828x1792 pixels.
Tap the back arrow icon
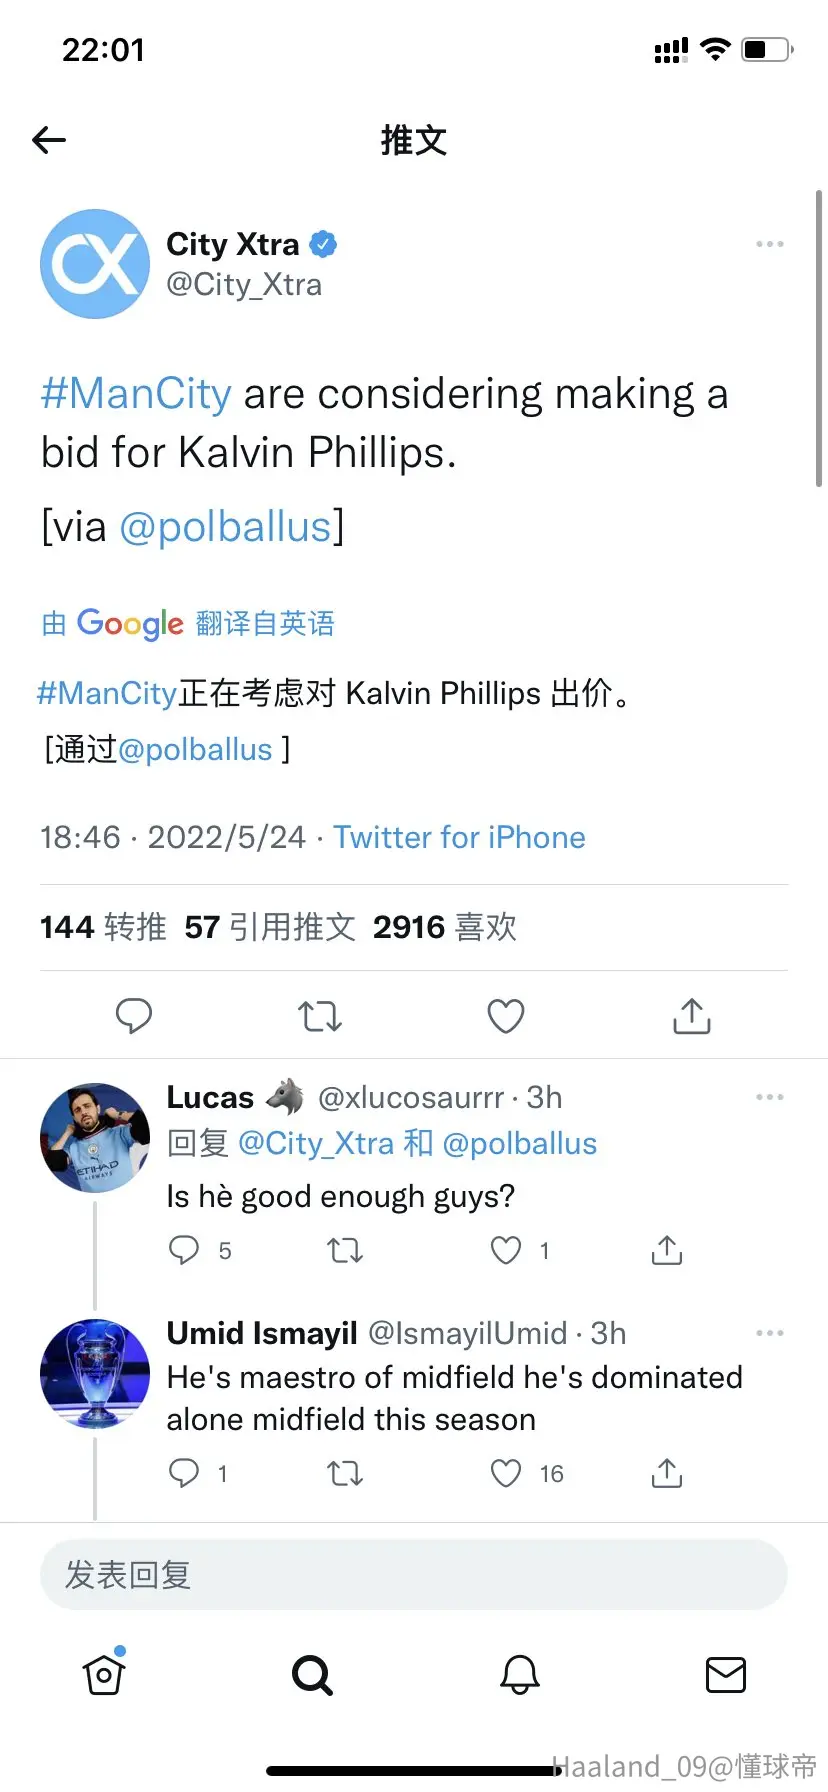point(49,140)
